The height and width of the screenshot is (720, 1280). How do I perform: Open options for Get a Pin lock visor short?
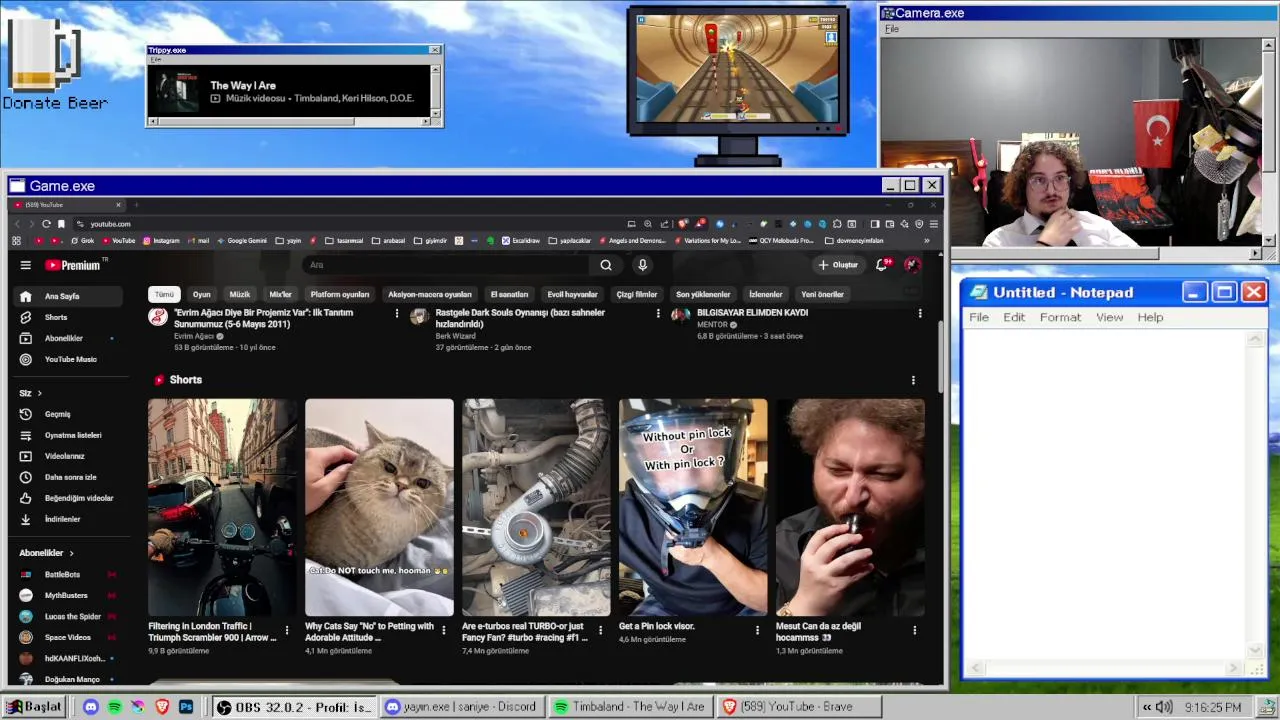coord(757,630)
